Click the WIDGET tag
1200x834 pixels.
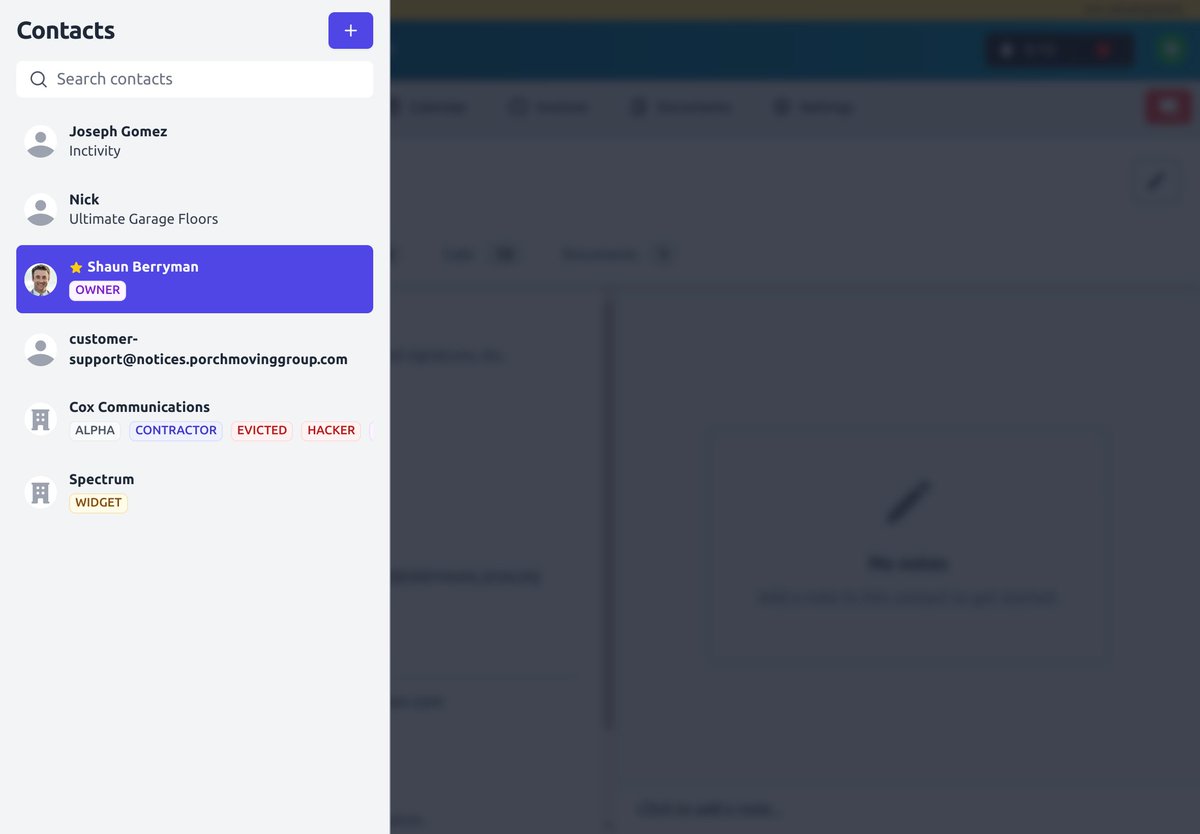tap(98, 502)
